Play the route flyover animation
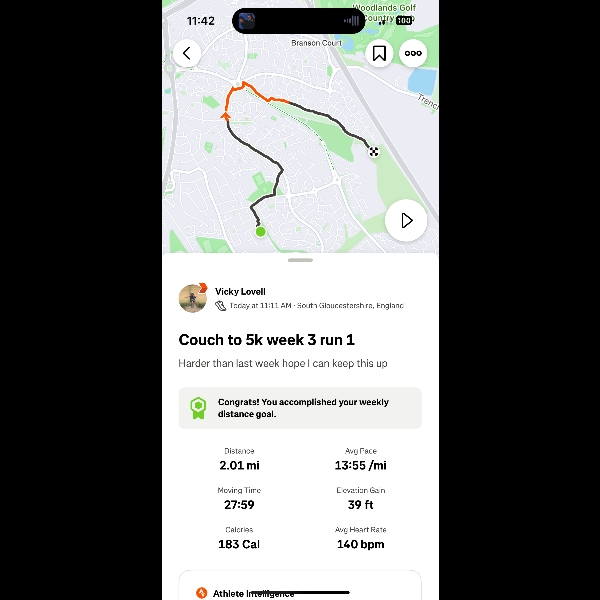The height and width of the screenshot is (600, 600). click(x=406, y=220)
